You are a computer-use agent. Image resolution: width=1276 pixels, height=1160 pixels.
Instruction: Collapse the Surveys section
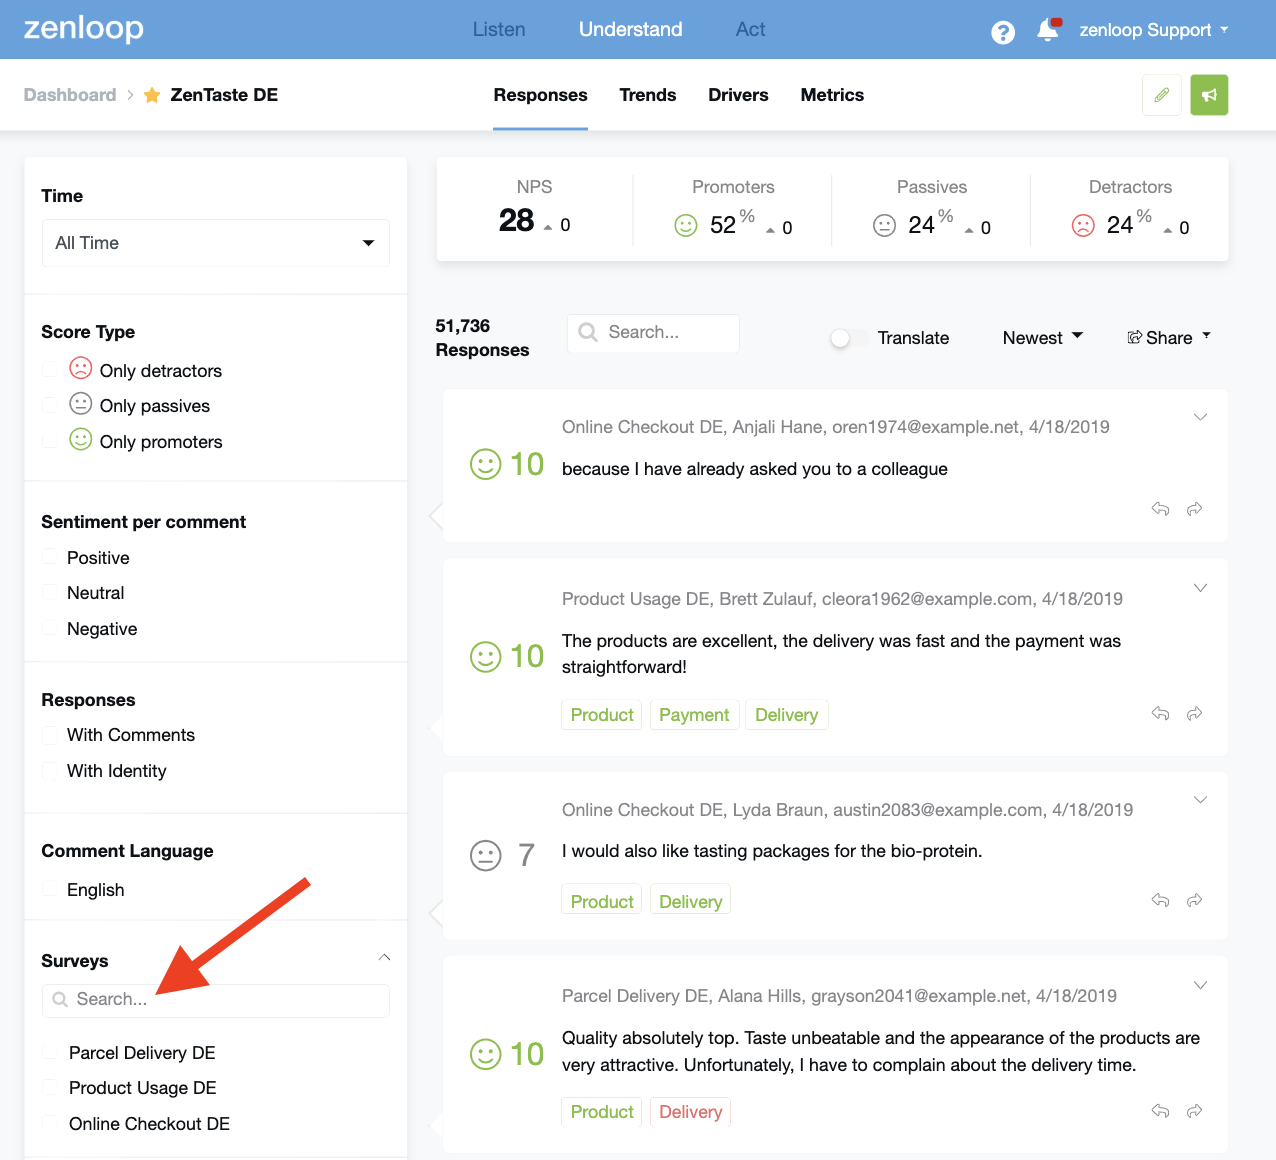click(385, 958)
